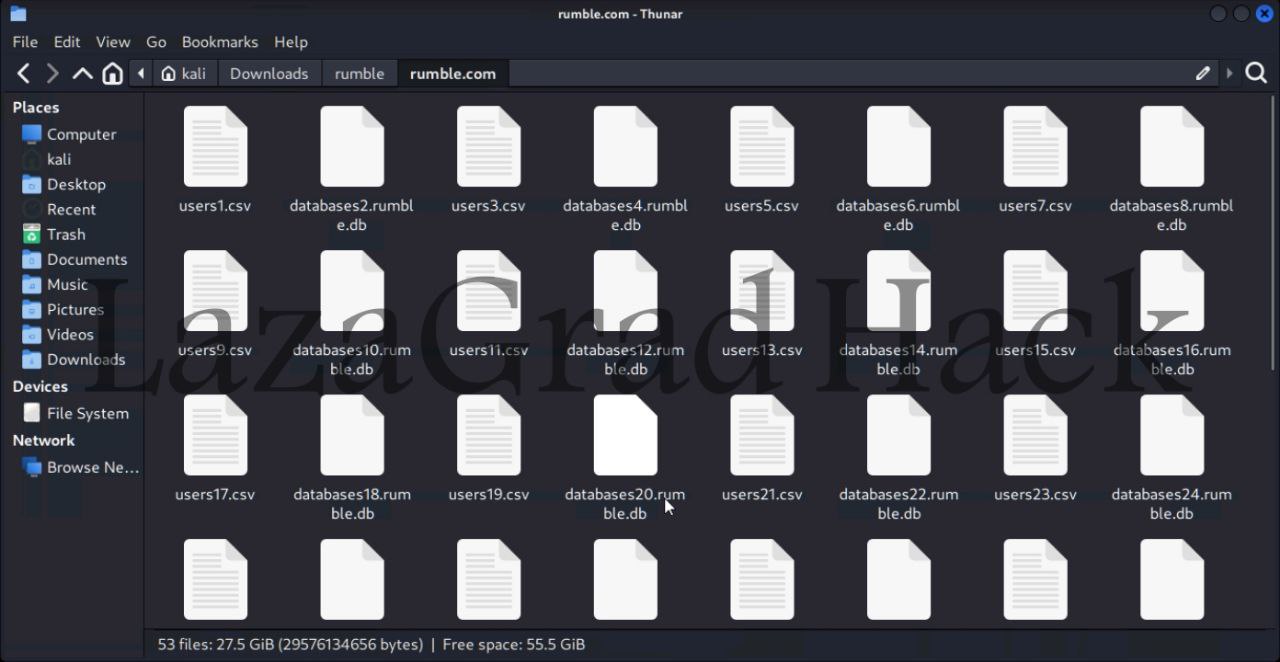Open search with the magnifier icon
The width and height of the screenshot is (1280, 662).
[x=1256, y=73]
